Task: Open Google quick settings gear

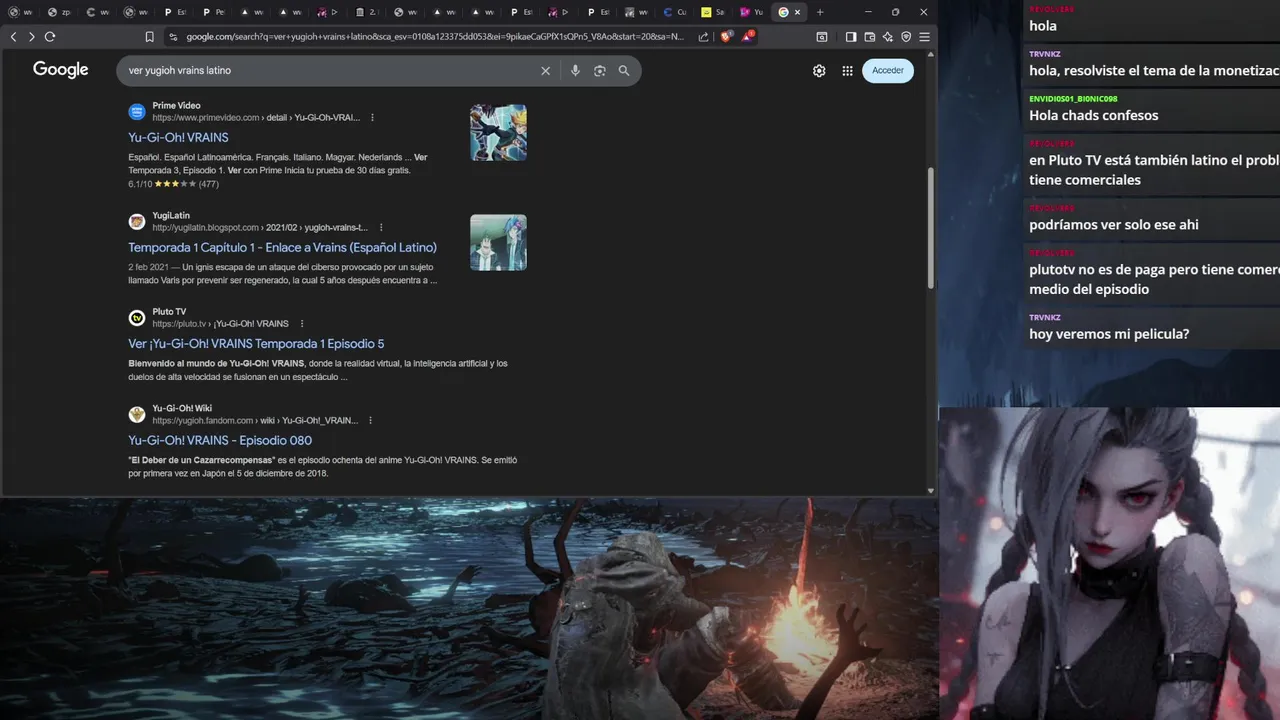Action: [819, 71]
